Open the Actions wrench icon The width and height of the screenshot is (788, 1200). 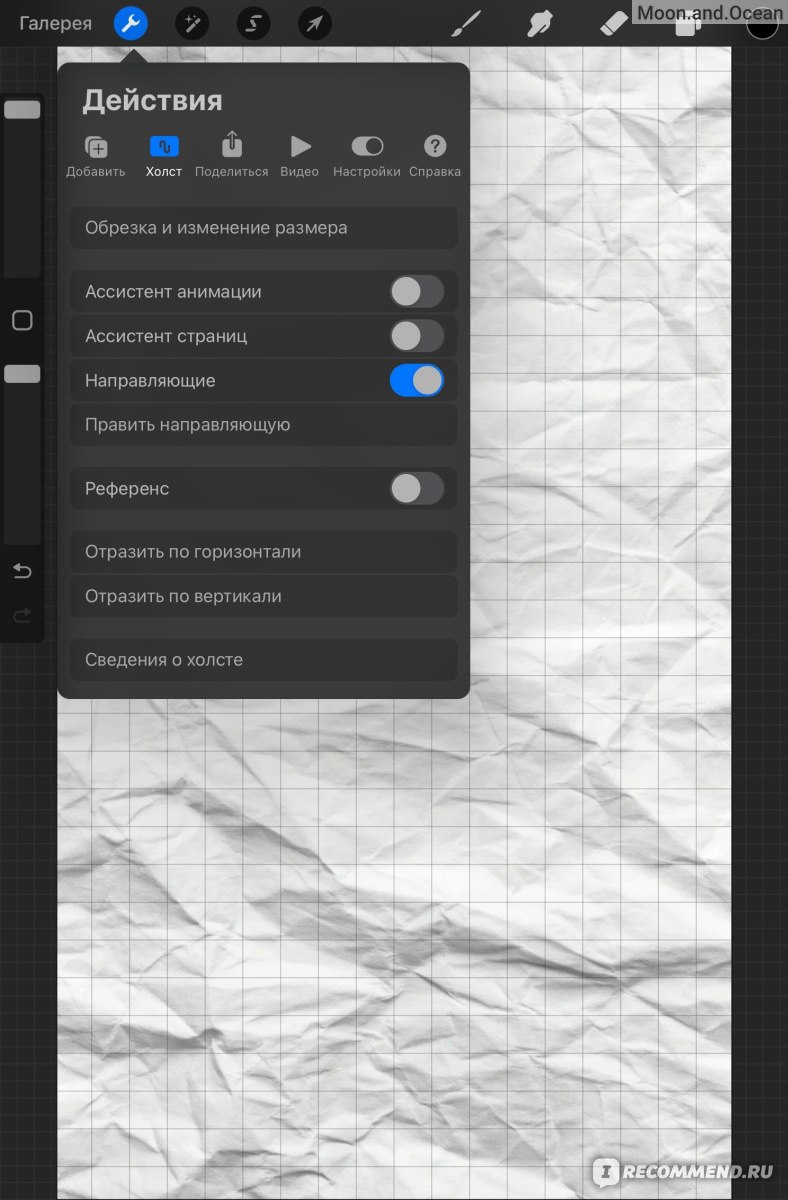pyautogui.click(x=131, y=23)
